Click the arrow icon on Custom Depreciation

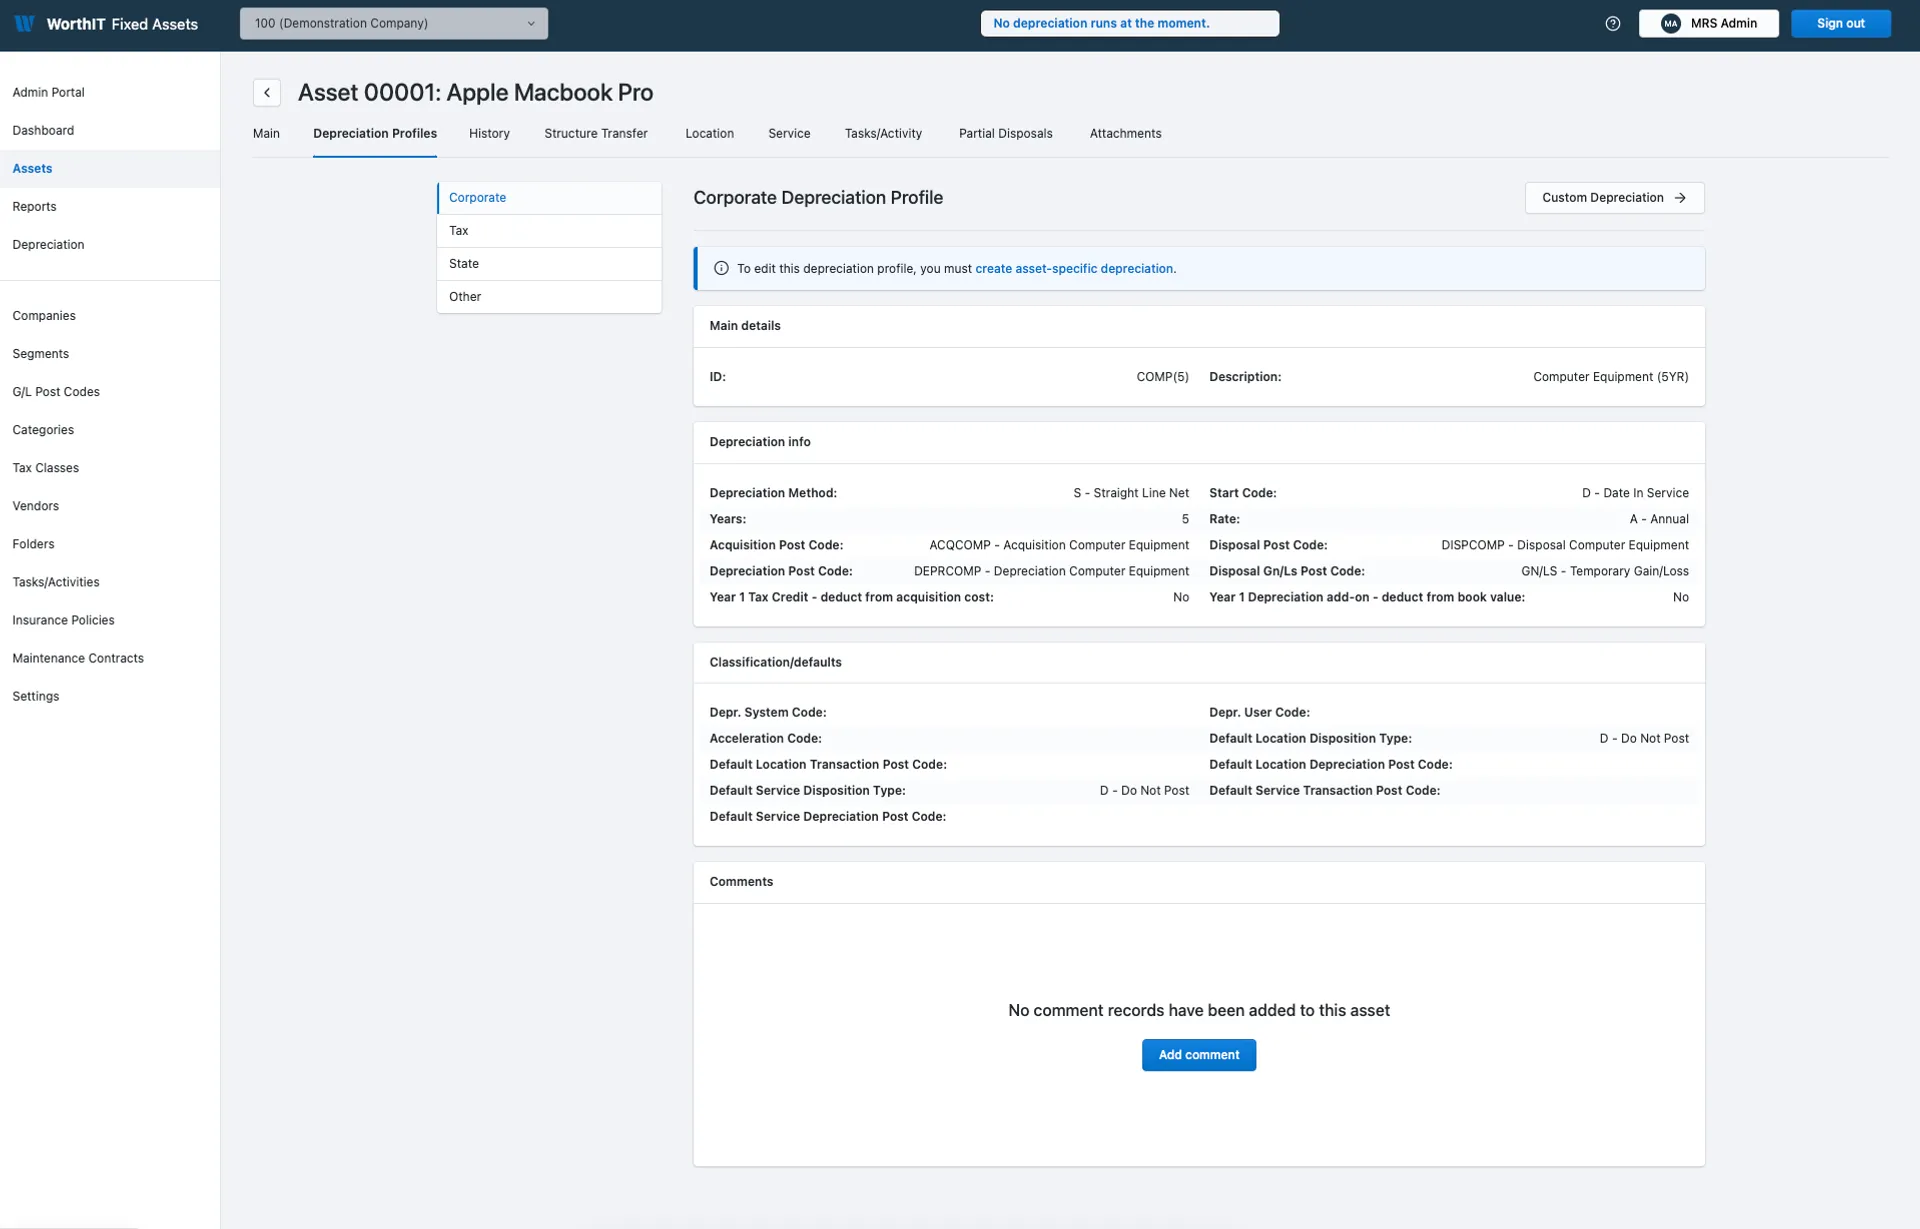click(x=1679, y=197)
